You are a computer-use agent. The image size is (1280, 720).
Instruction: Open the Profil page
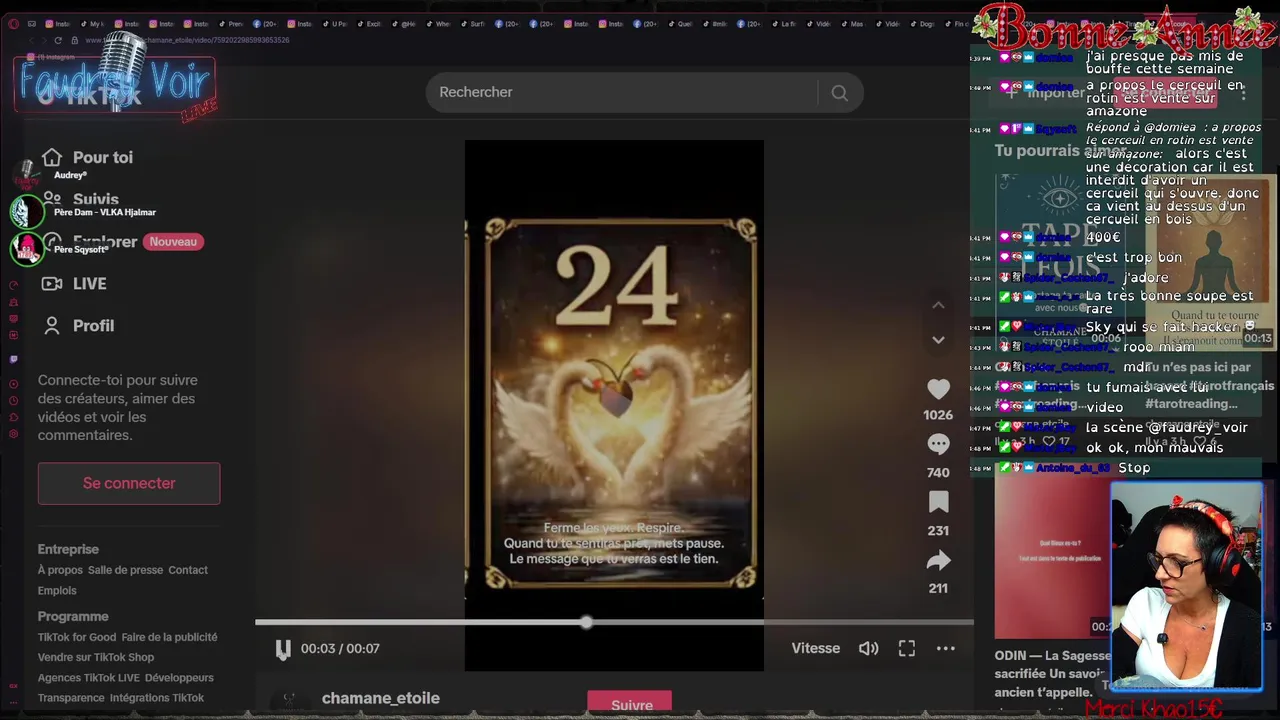[x=93, y=326]
